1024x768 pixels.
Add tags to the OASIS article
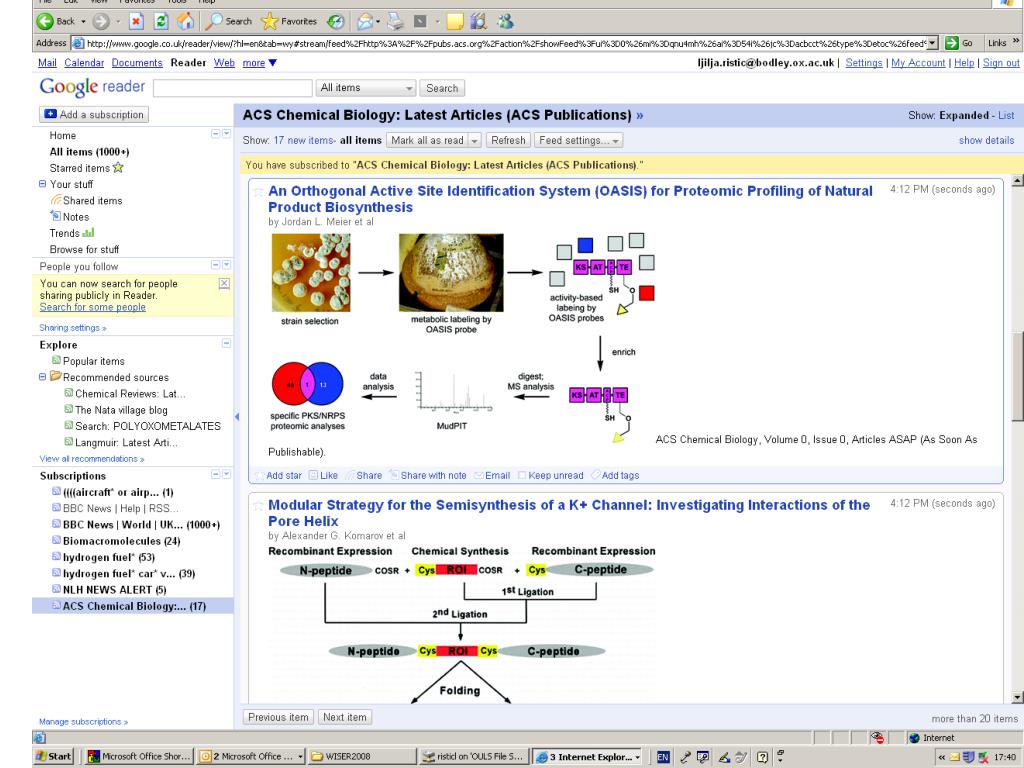615,475
